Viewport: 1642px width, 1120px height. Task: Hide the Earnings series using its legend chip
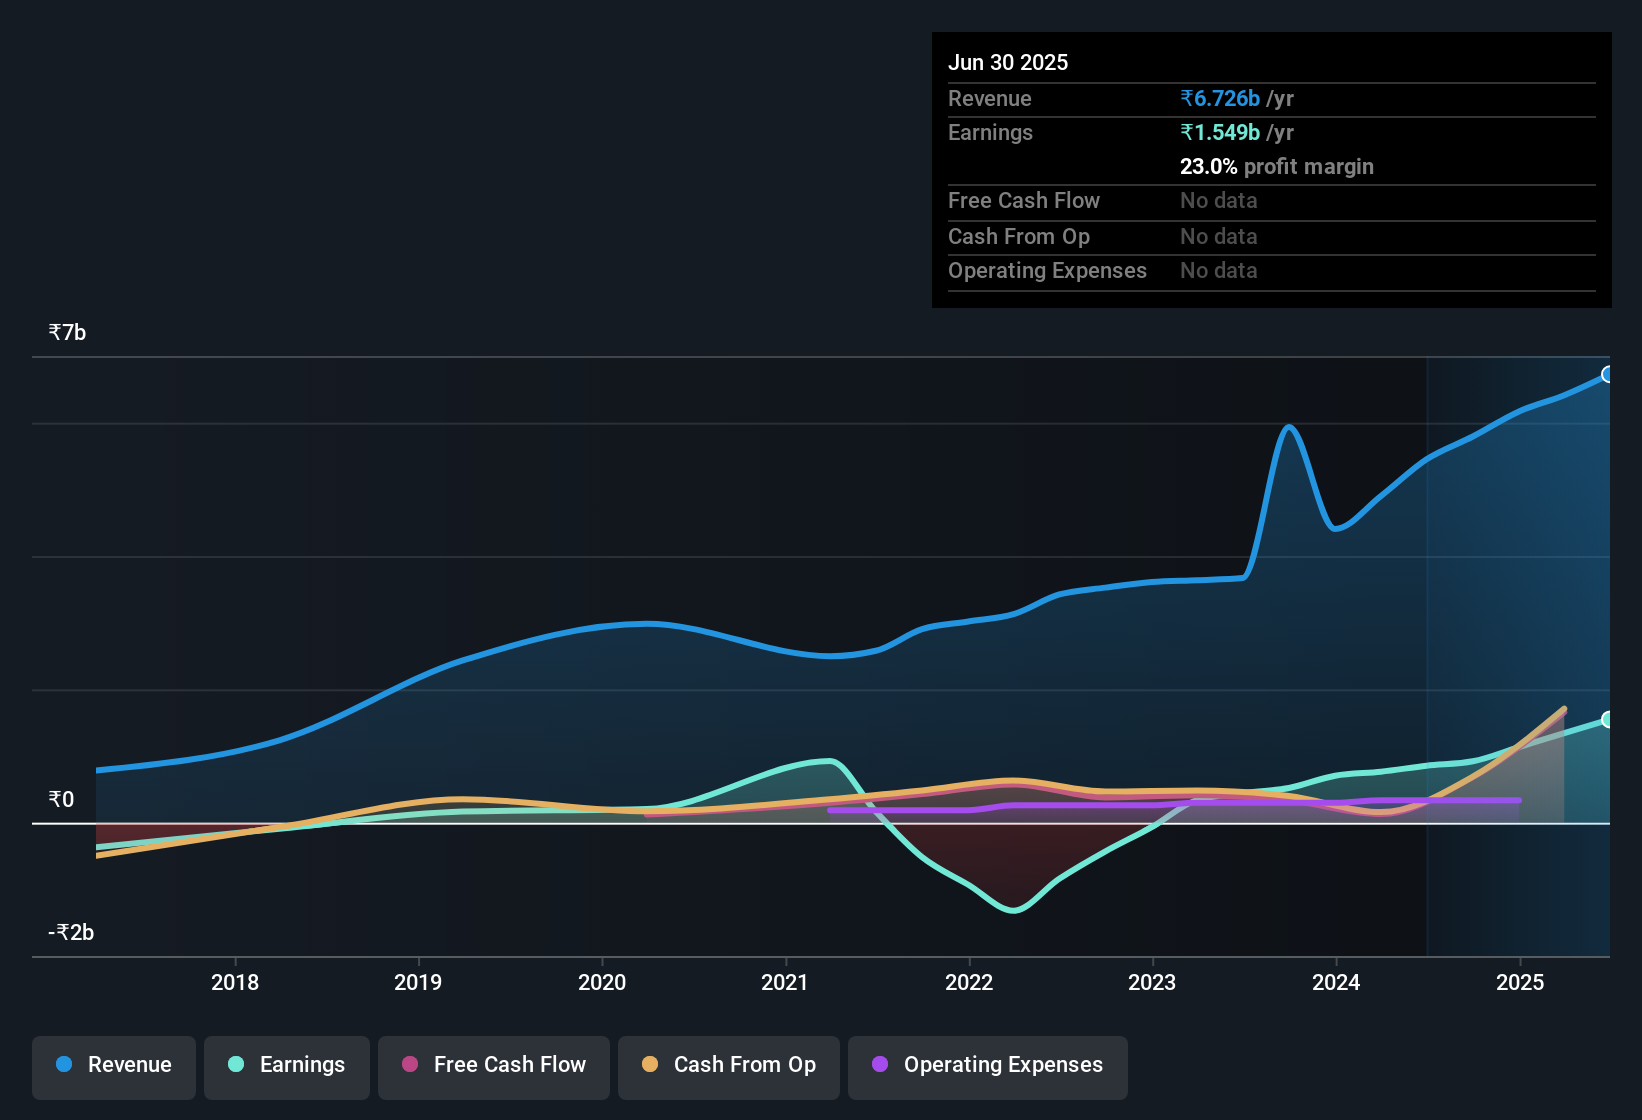(287, 1065)
